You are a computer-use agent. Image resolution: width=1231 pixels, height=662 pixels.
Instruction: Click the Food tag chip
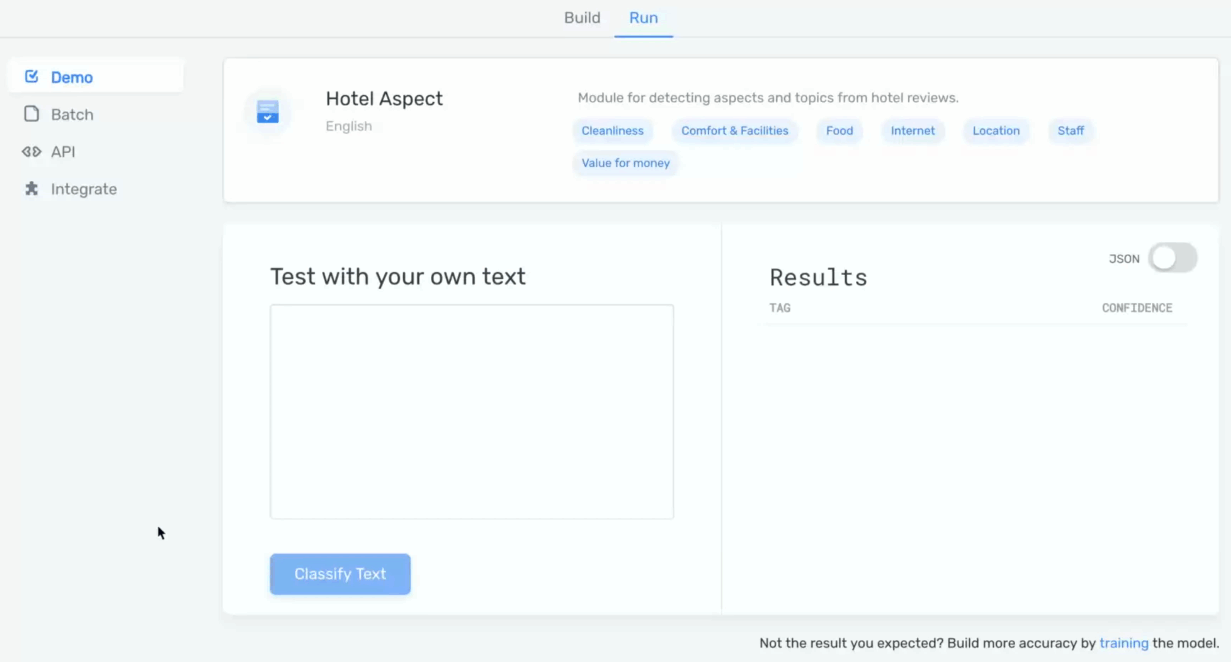pos(839,131)
